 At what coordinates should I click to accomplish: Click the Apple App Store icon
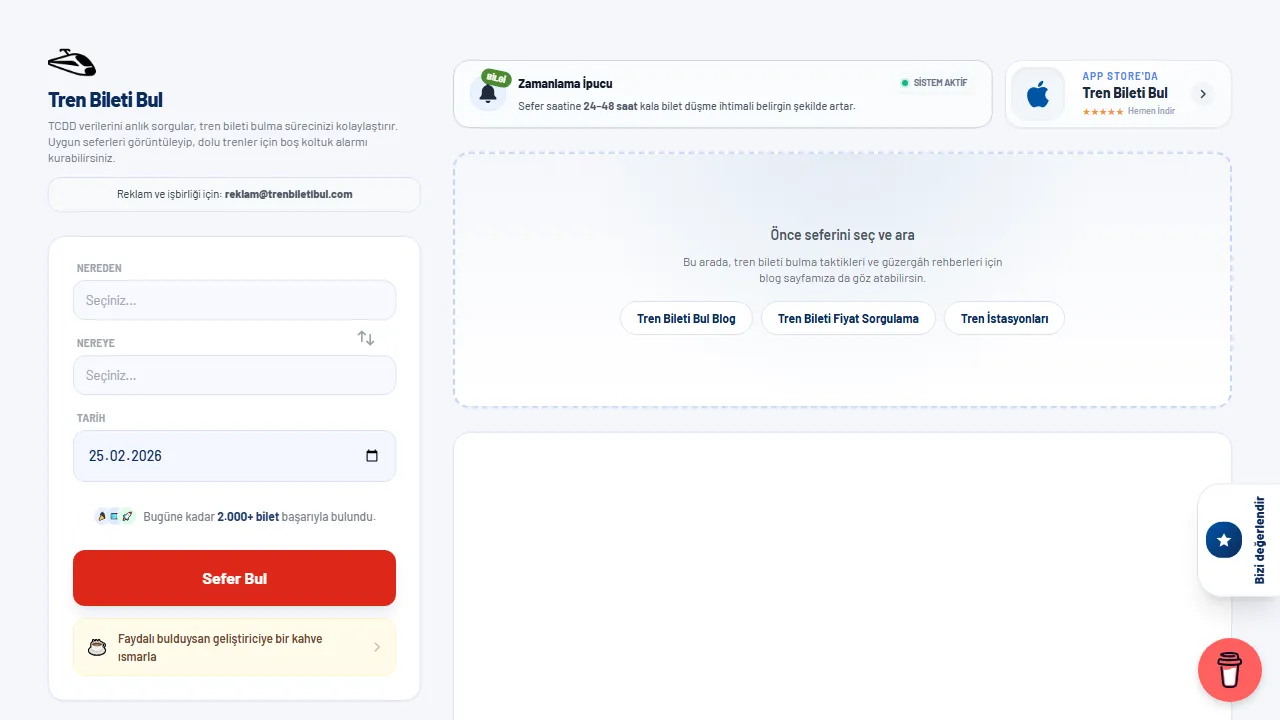[x=1037, y=94]
